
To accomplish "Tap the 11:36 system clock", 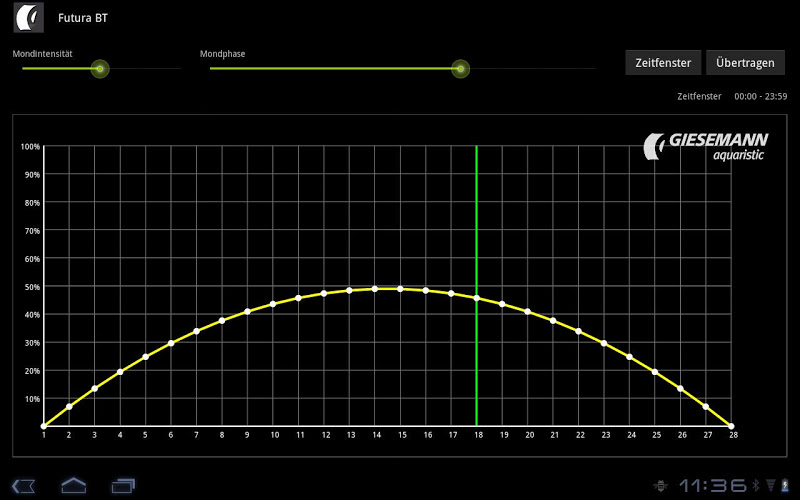I will click(713, 485).
